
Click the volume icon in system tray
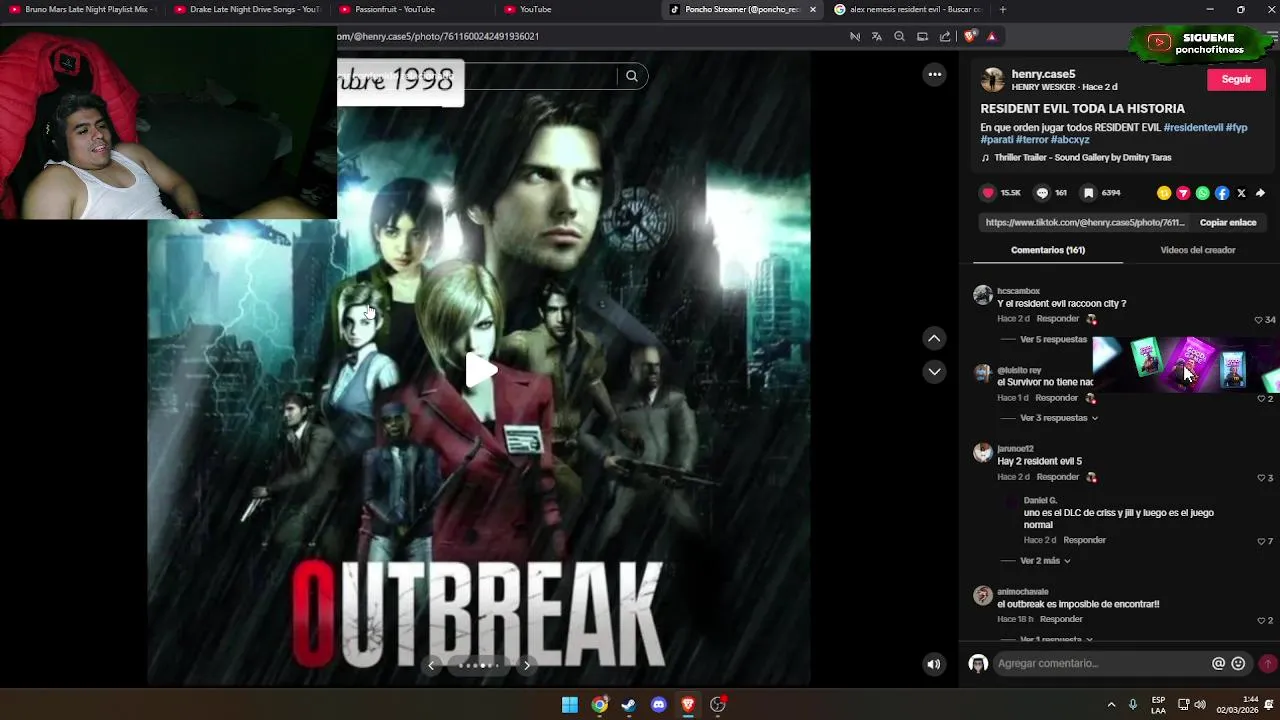click(x=1200, y=704)
